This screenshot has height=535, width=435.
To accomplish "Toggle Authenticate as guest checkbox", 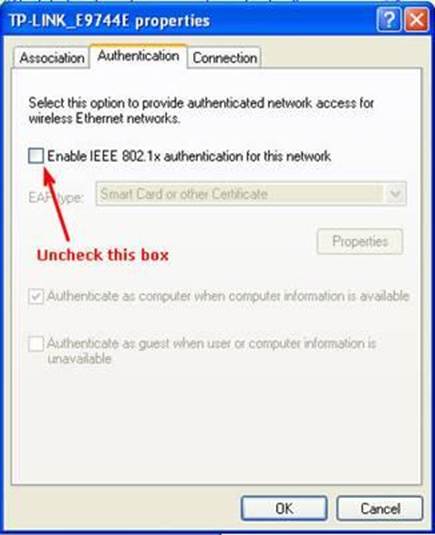I will pos(36,344).
